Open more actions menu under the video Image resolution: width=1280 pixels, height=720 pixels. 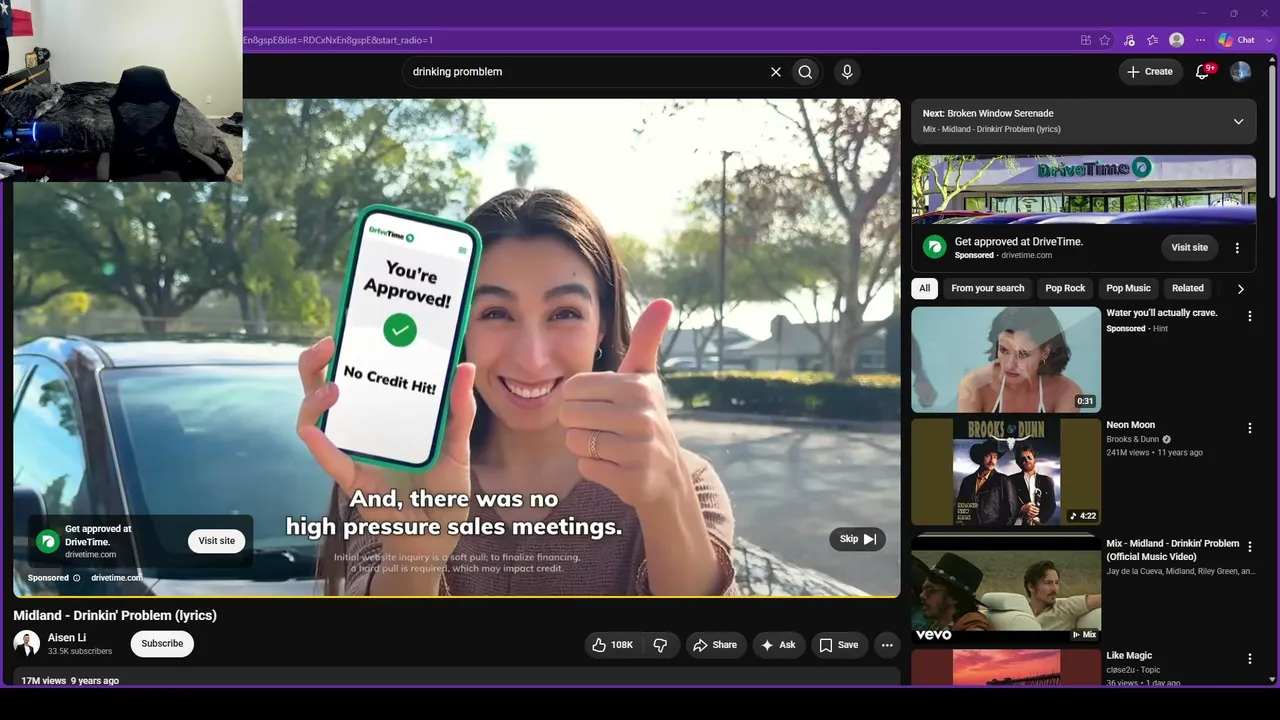tap(887, 645)
